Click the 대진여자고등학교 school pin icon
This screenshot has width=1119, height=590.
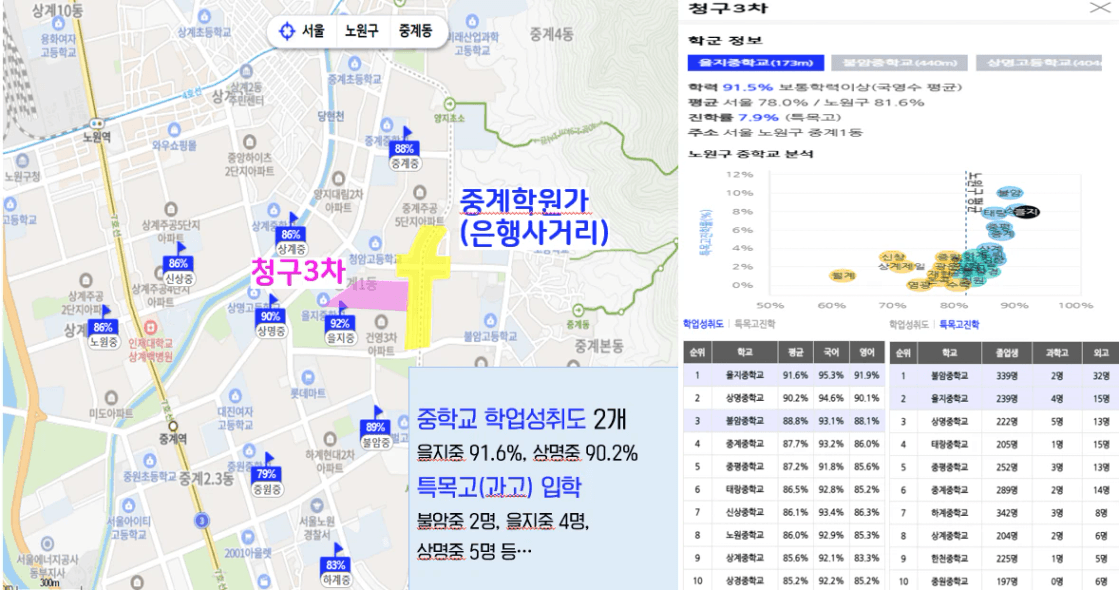[x=236, y=396]
